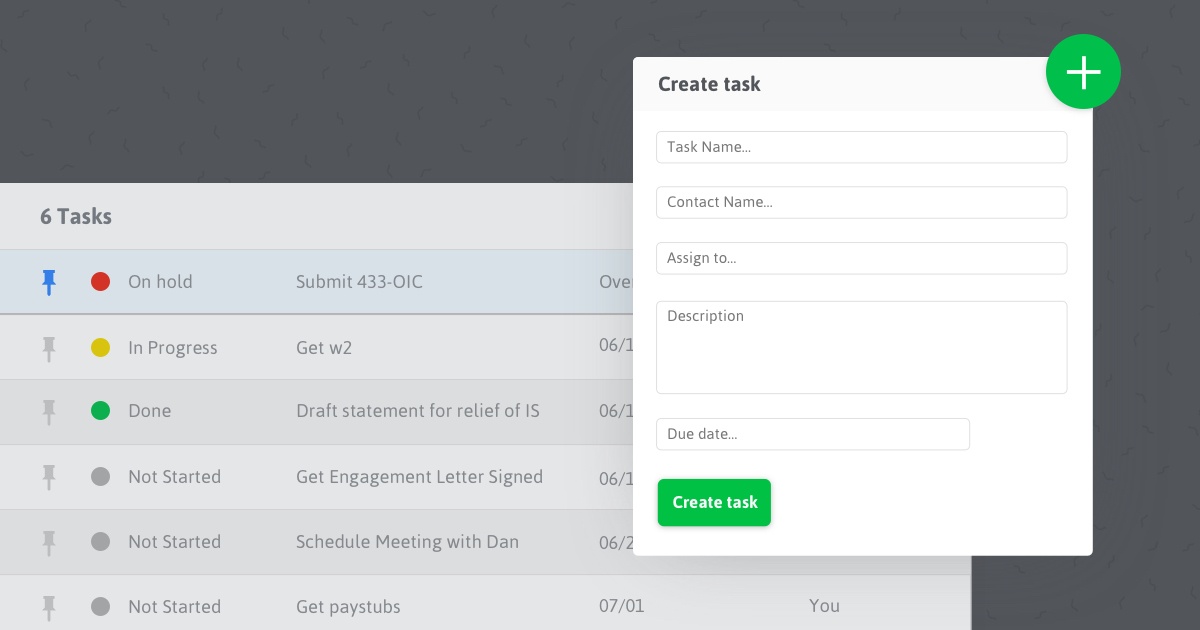
Task: Open the Assign to field
Action: tap(861, 258)
